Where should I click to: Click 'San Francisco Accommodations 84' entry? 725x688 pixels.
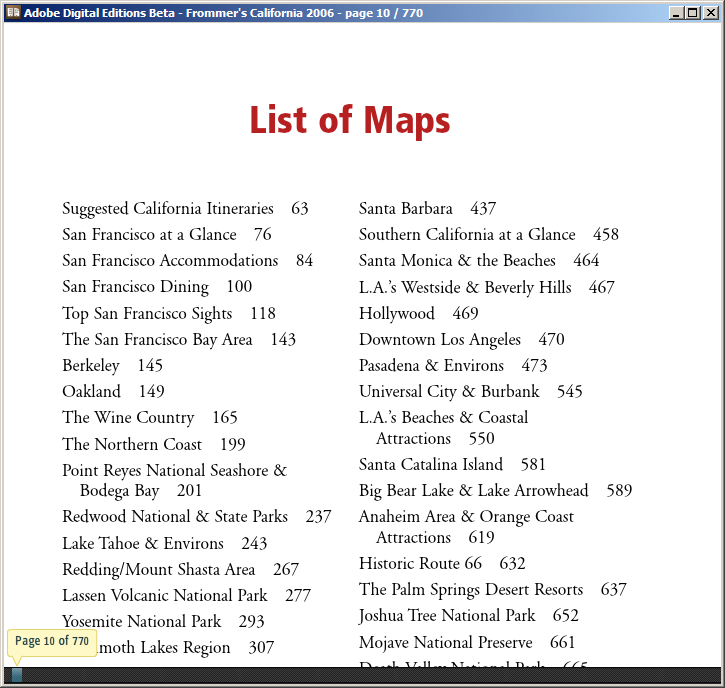187,261
